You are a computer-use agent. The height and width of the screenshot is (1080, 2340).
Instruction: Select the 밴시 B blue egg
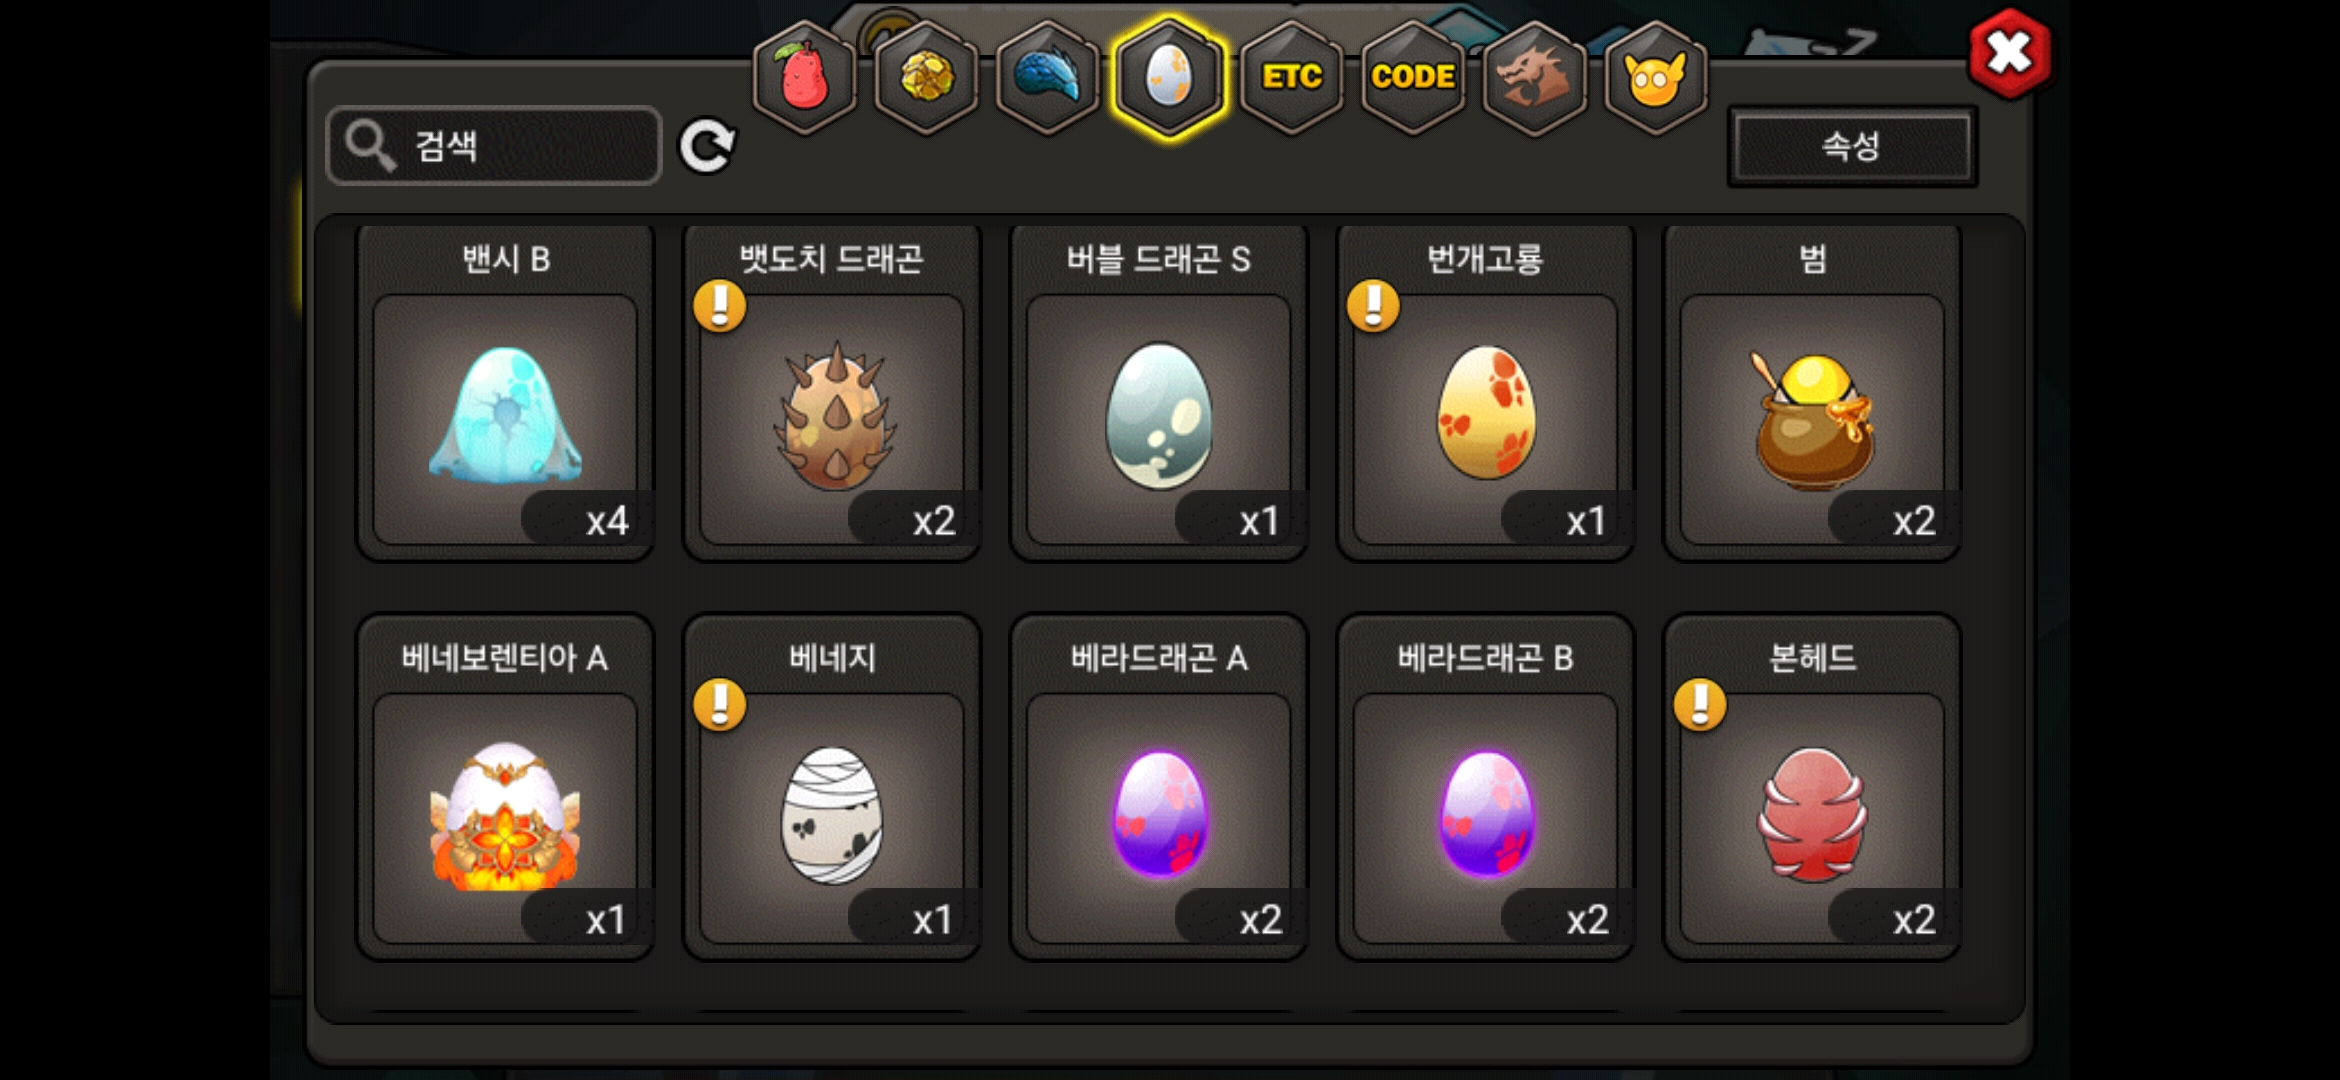point(505,393)
